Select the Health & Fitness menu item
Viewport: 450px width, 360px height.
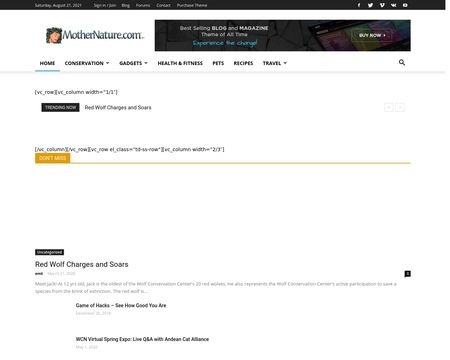180,63
